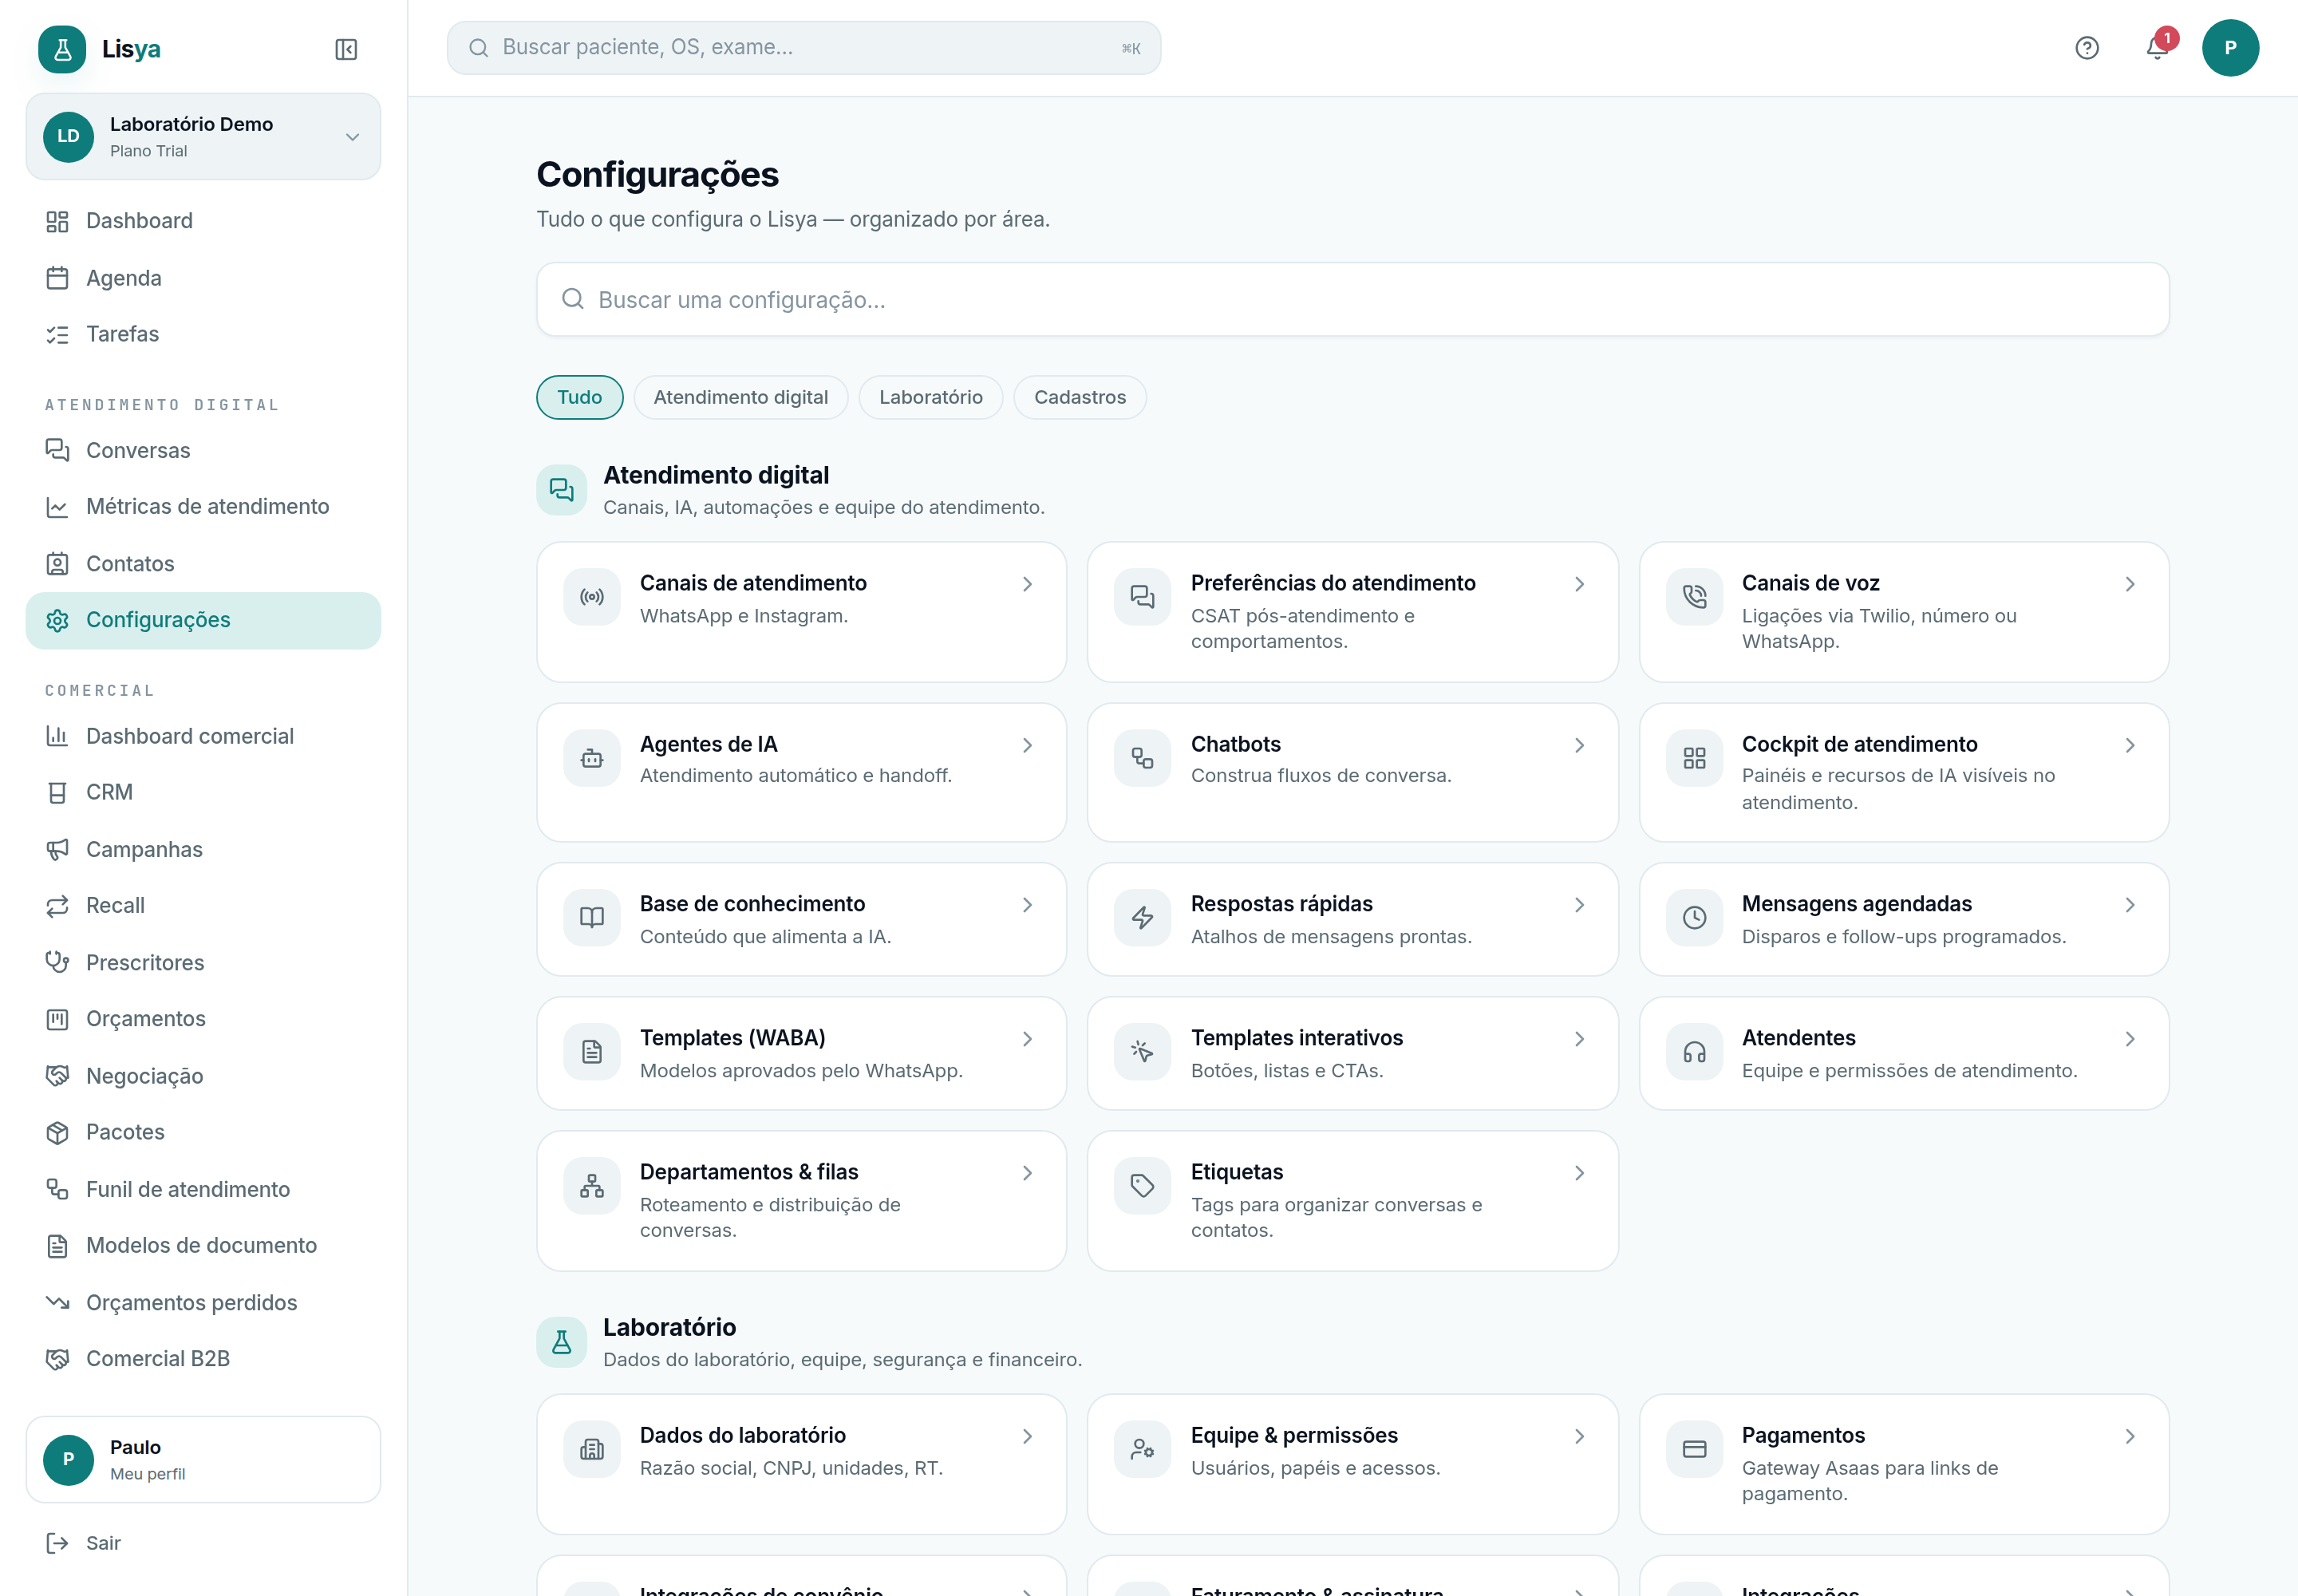The image size is (2298, 1596).
Task: Select the Cadastros filter chip
Action: point(1080,397)
